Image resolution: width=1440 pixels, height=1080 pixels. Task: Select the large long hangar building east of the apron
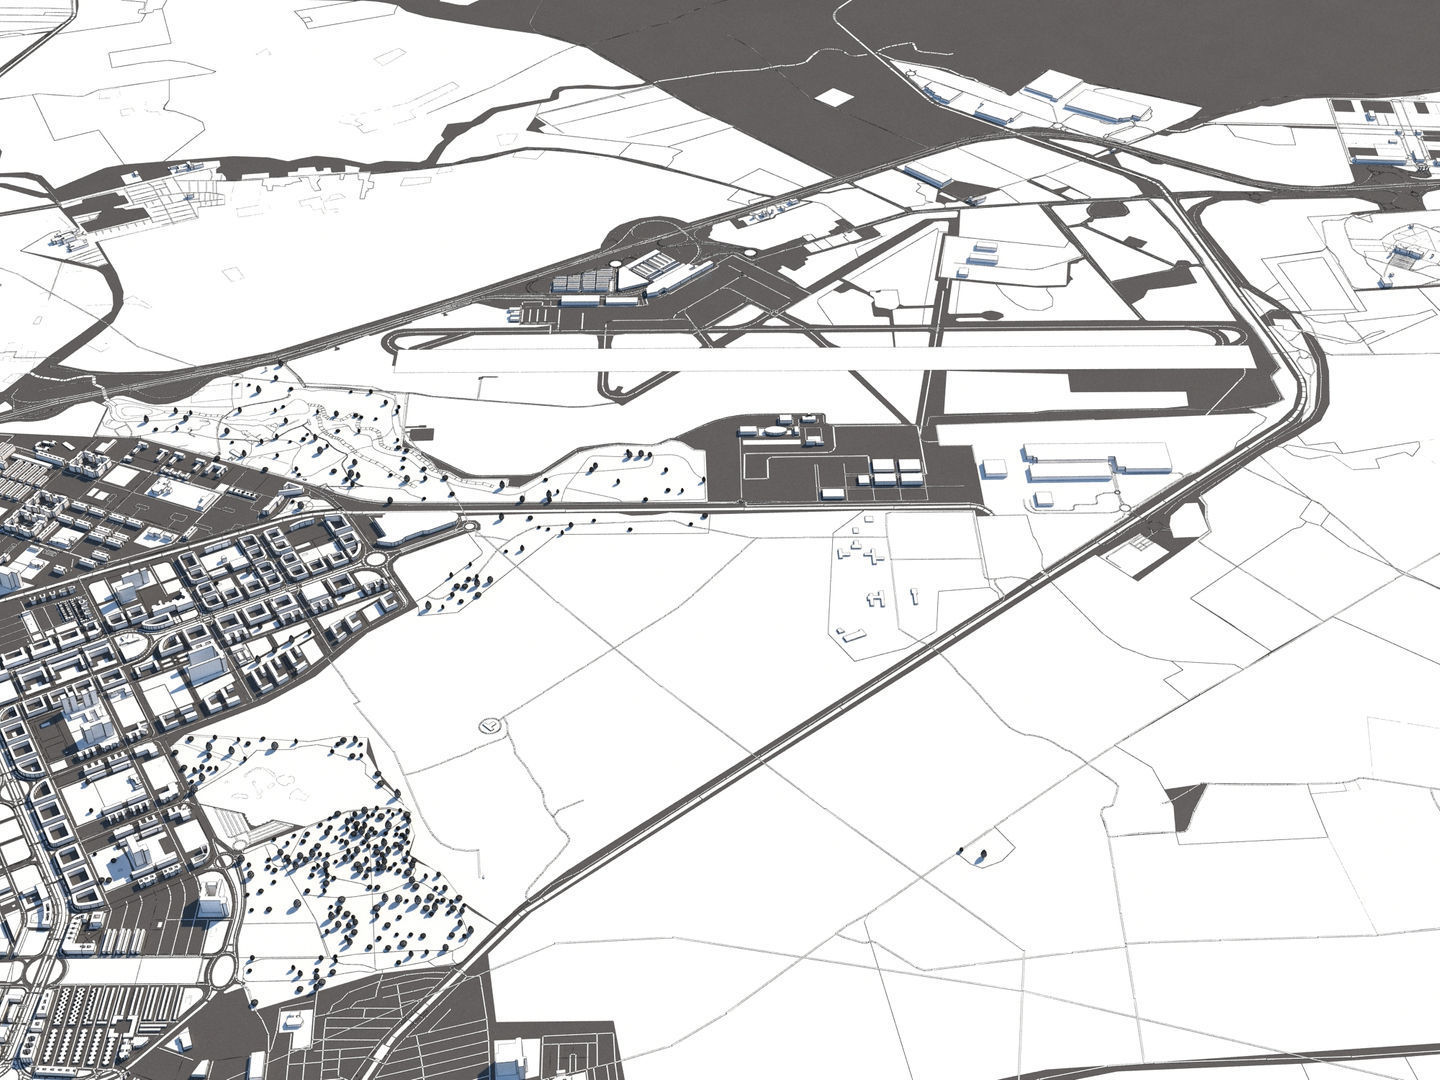click(1096, 457)
